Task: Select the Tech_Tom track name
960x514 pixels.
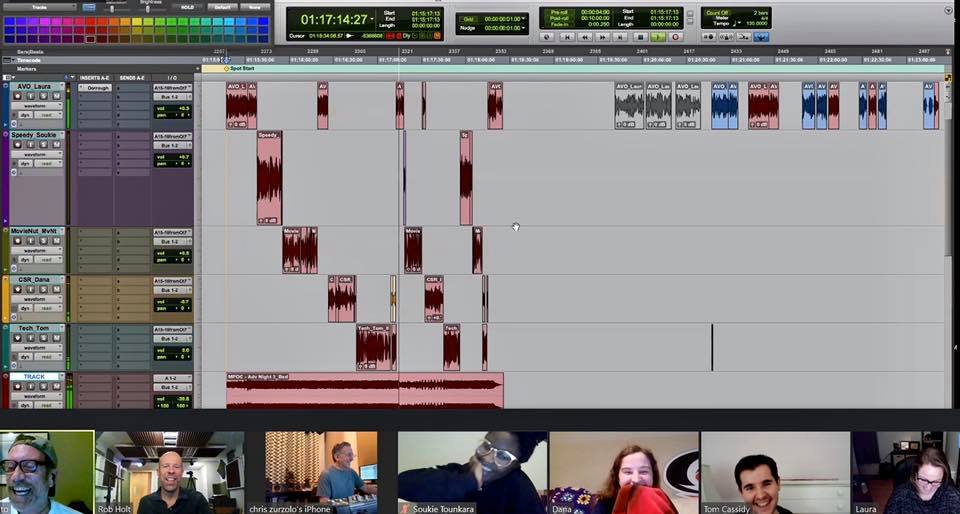Action: [34, 328]
